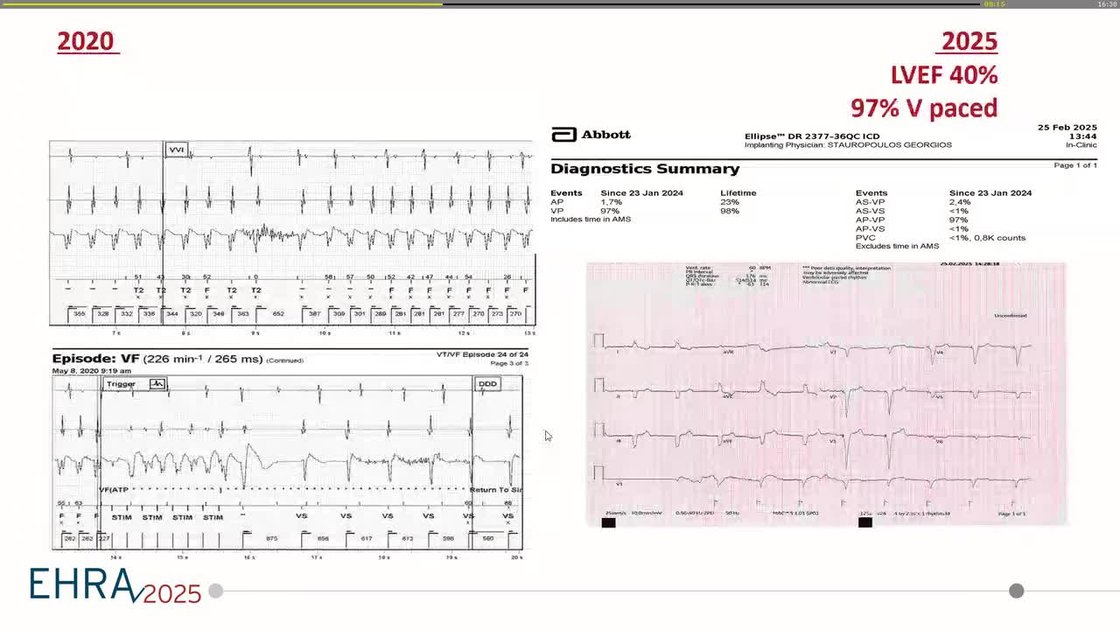The width and height of the screenshot is (1120, 630).
Task: Click the 97% V paced text
Action: point(924,108)
